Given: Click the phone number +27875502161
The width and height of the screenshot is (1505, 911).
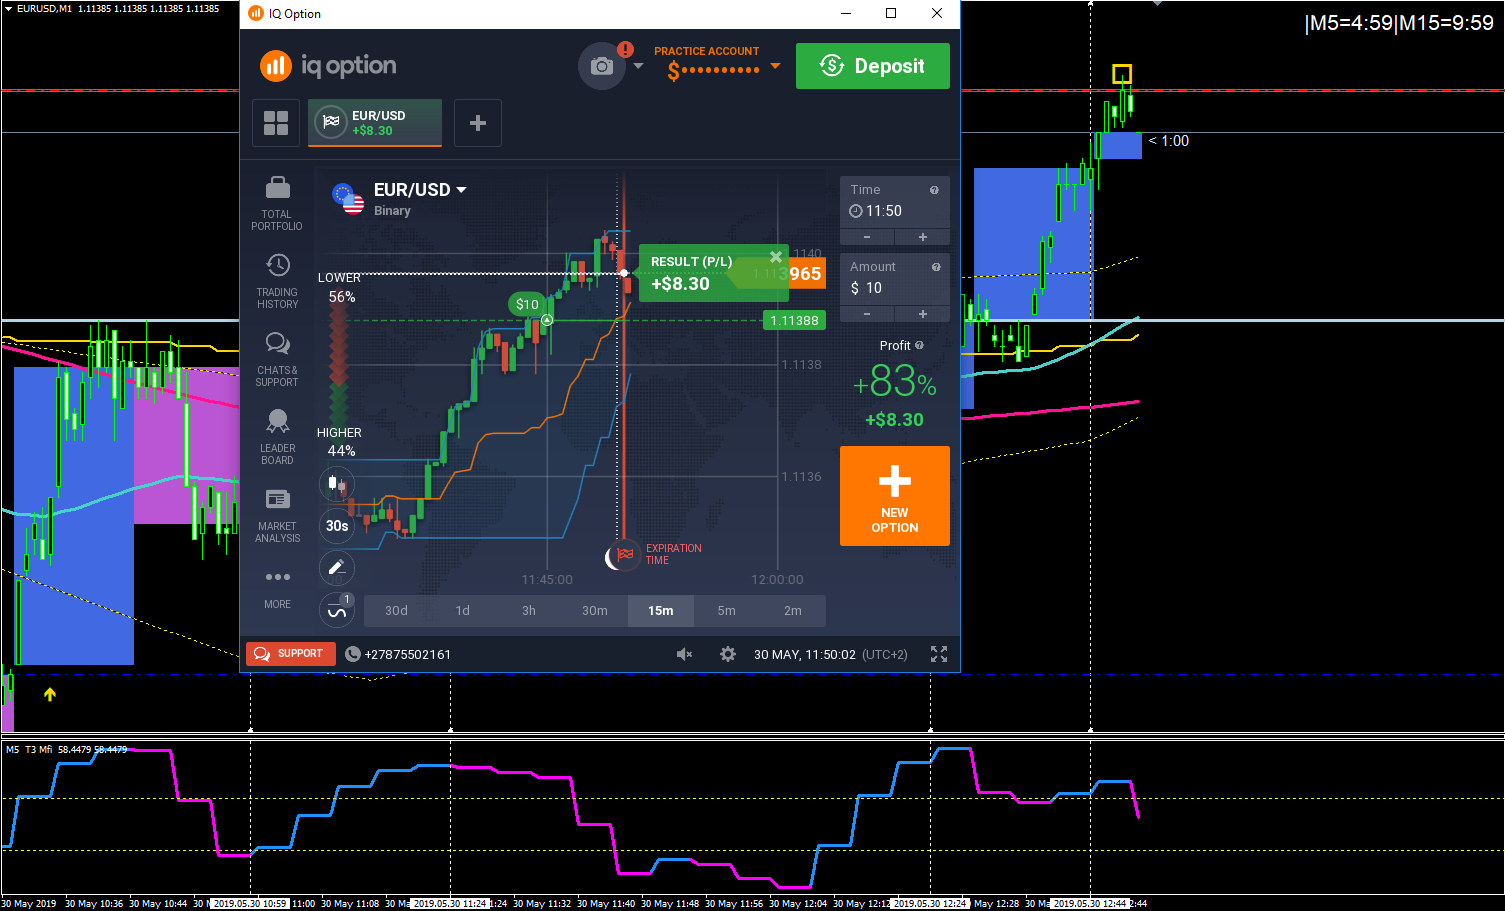Looking at the screenshot, I should coord(398,654).
